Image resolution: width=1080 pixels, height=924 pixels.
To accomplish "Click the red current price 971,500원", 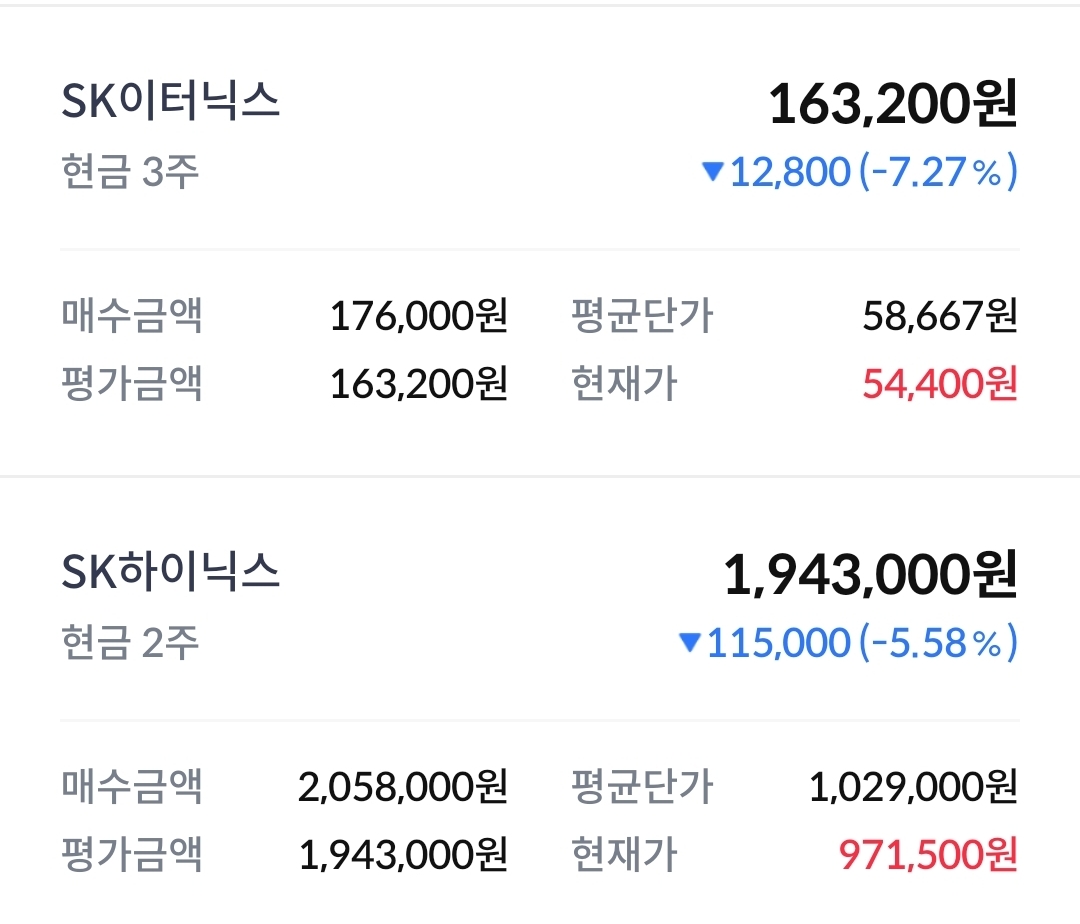I will (x=928, y=855).
